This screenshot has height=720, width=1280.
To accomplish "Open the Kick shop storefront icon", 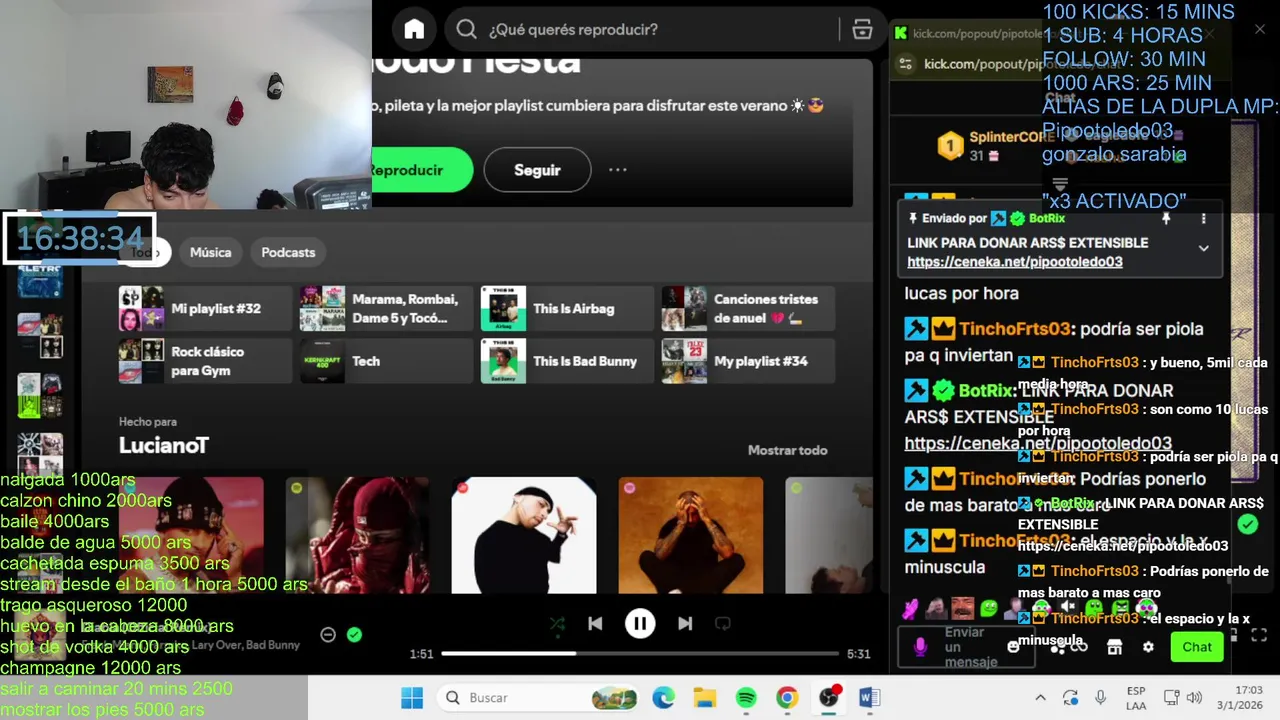I will point(1114,647).
